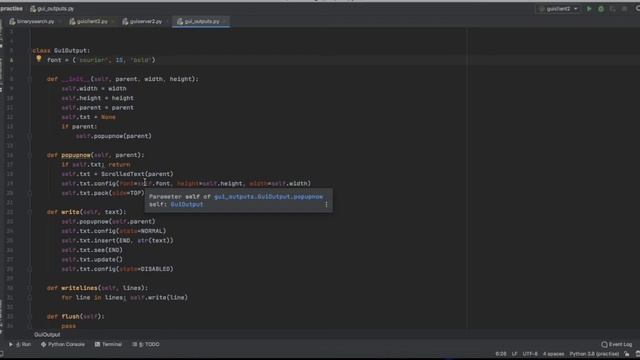
Task: Open the tooltip's three-dot options menu
Action: (x=326, y=204)
